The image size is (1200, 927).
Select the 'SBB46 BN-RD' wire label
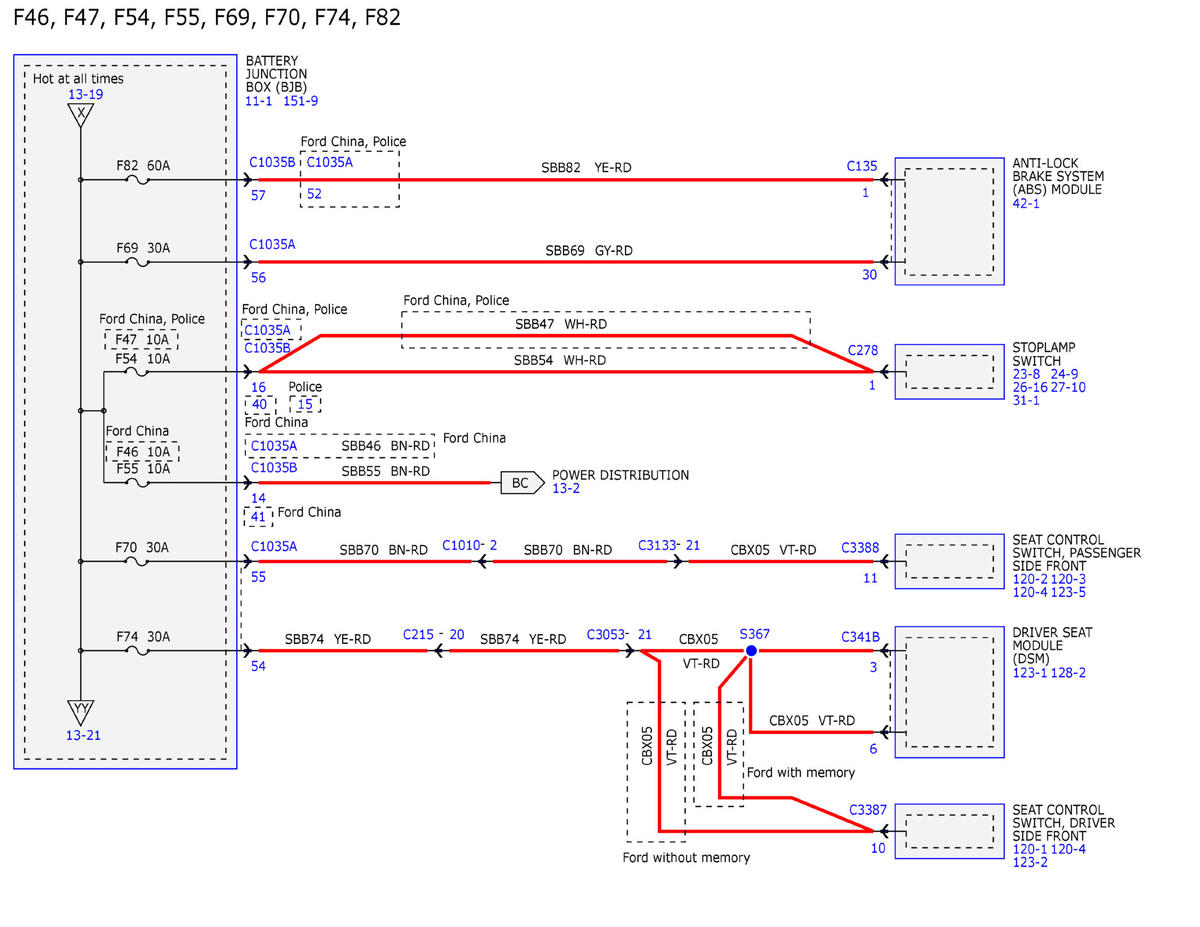[386, 445]
